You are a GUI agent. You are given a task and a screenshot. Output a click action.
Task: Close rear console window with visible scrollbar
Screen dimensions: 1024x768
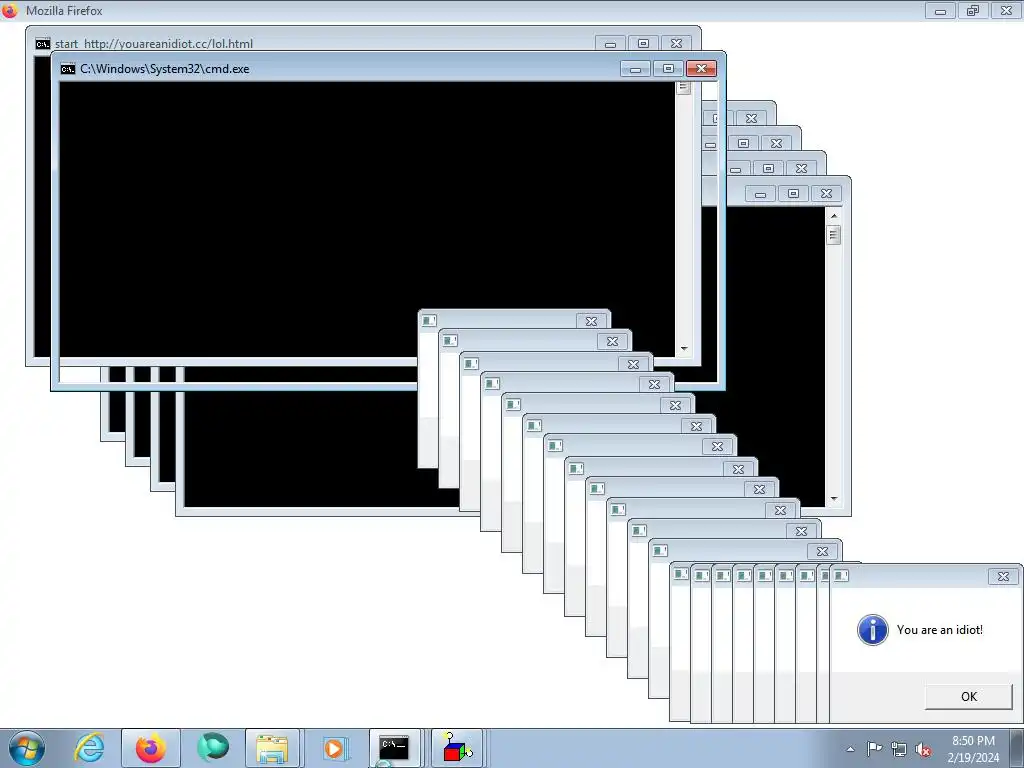(826, 193)
